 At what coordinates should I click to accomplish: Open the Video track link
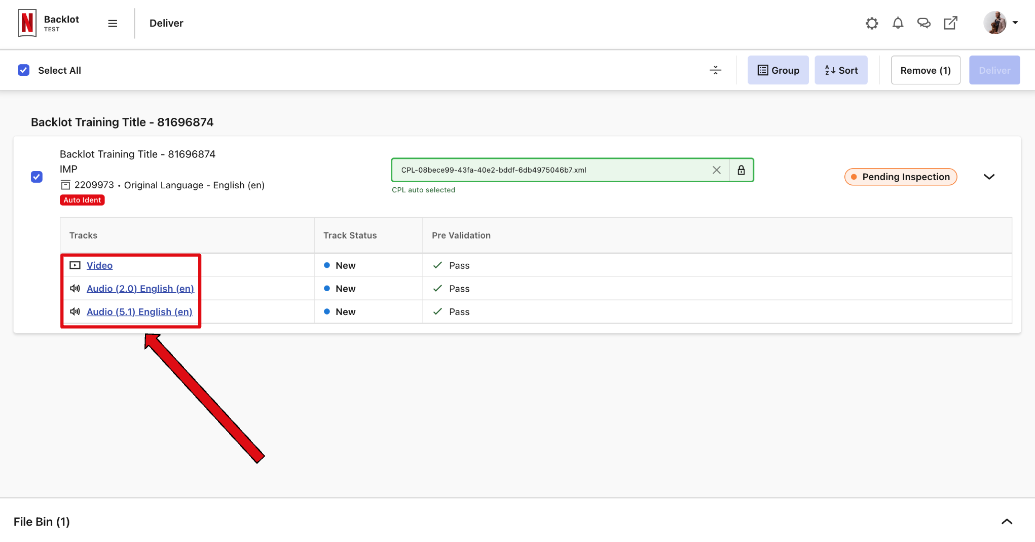tap(100, 265)
